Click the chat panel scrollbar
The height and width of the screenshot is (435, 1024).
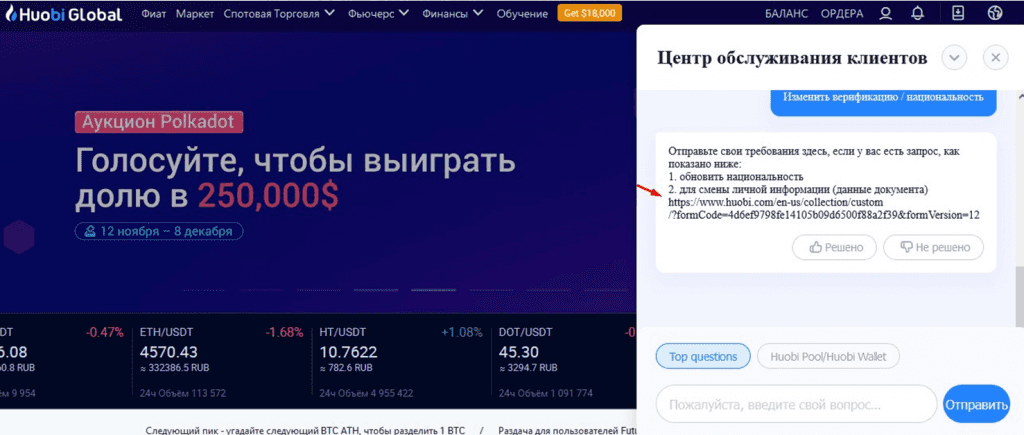(x=1019, y=296)
